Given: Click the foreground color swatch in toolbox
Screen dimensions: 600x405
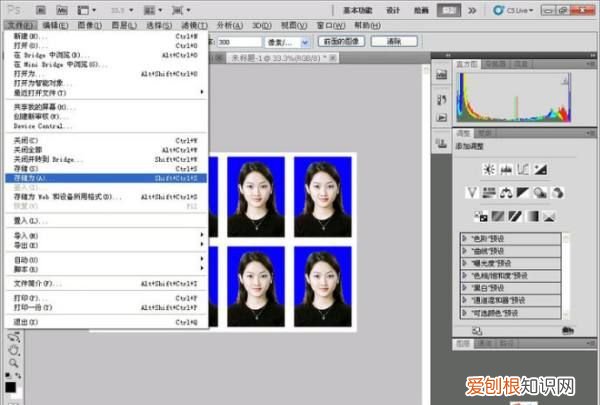Looking at the screenshot, I should point(9,385).
